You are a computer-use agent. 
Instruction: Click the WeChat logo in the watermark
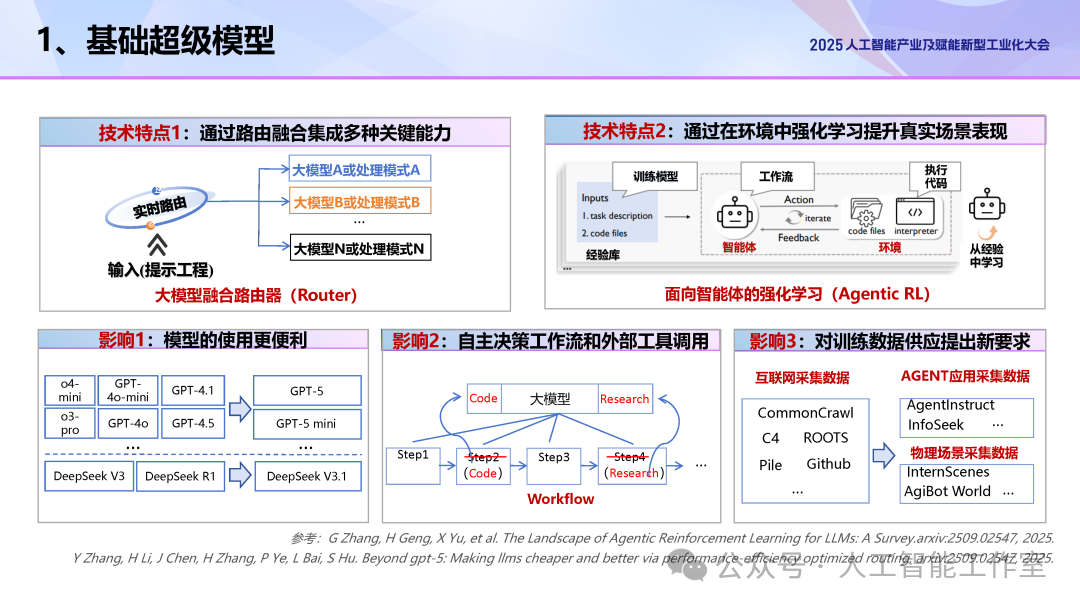click(691, 568)
